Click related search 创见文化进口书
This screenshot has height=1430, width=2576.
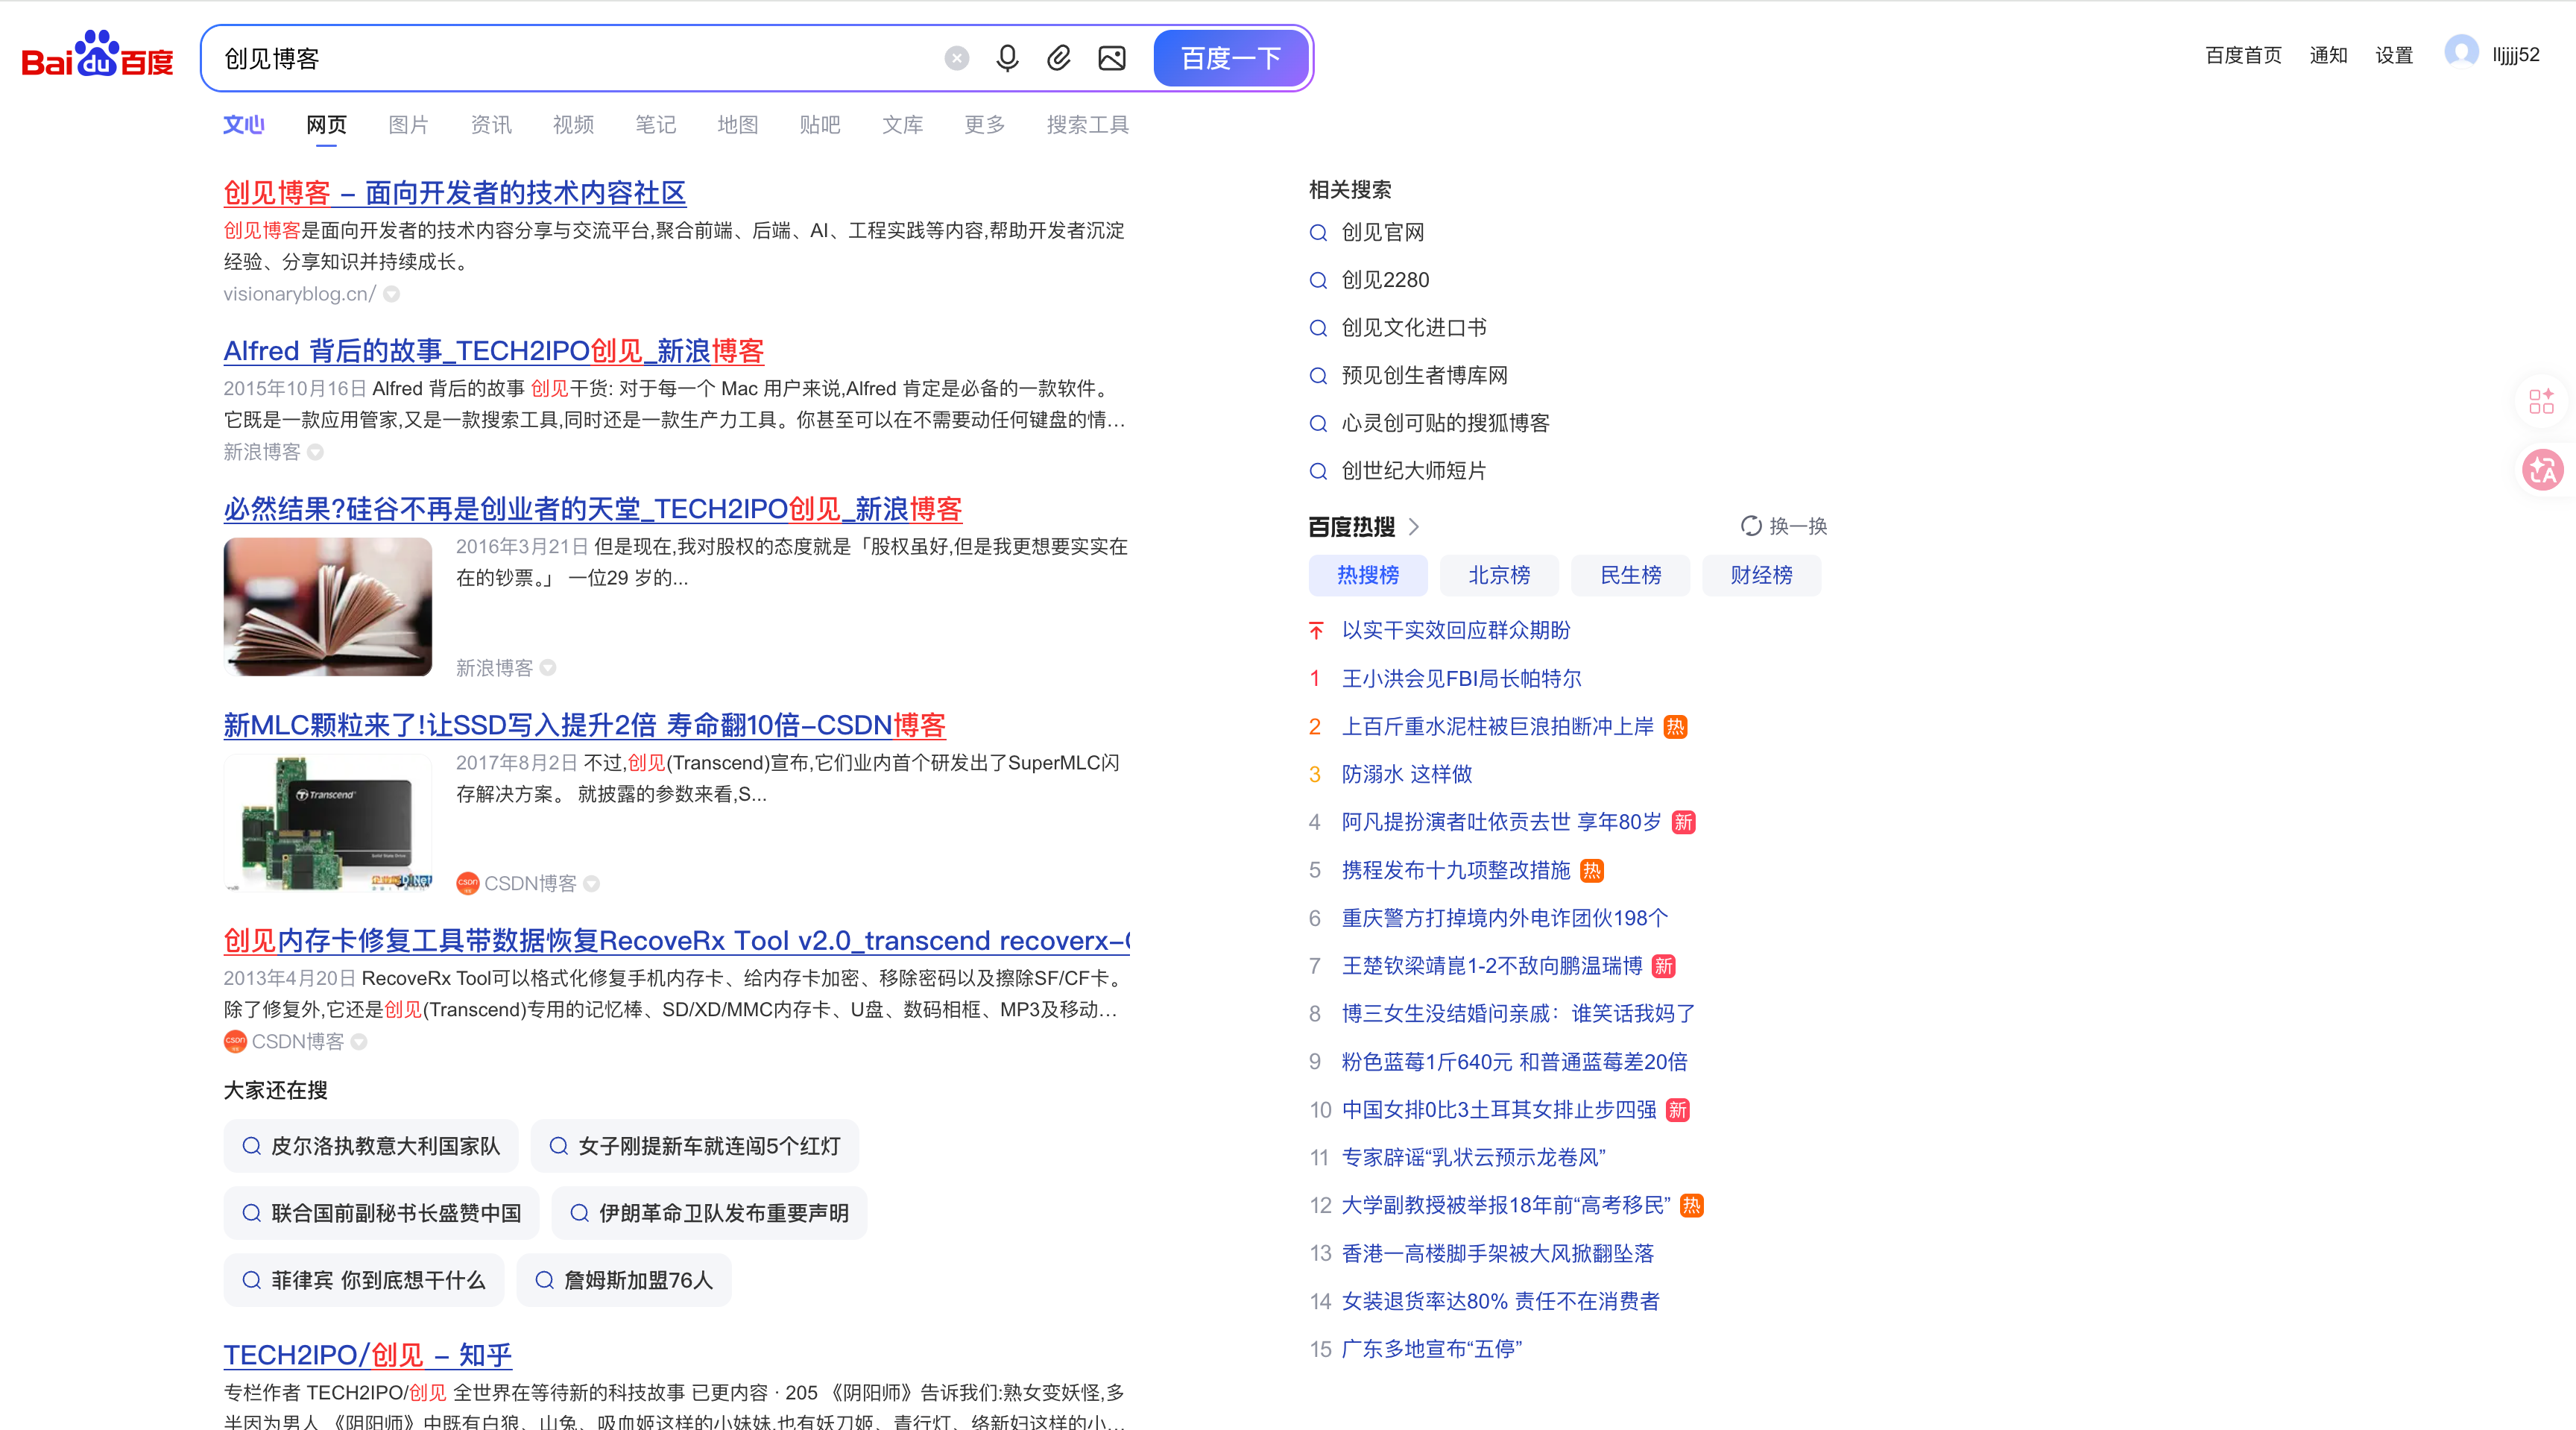(1414, 328)
